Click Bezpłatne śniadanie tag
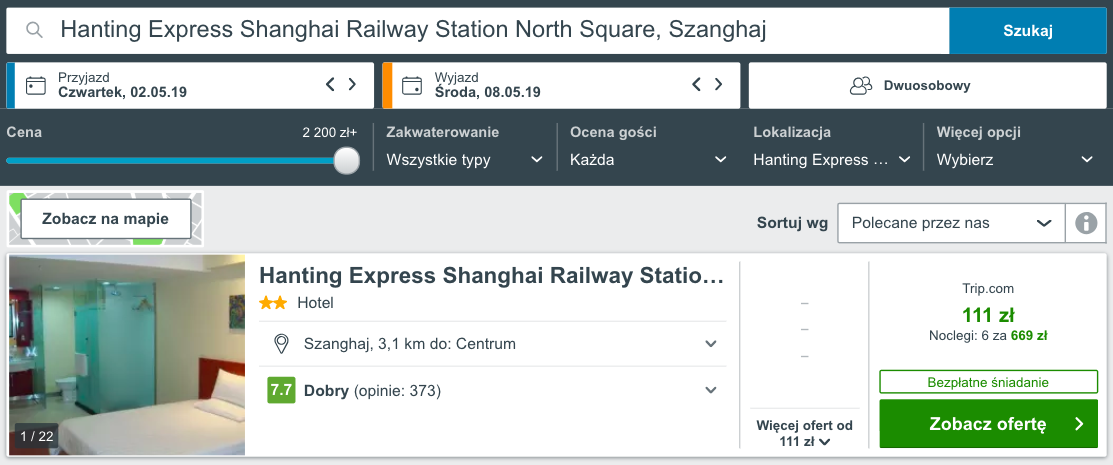Viewport: 1113px width, 465px height. click(988, 382)
